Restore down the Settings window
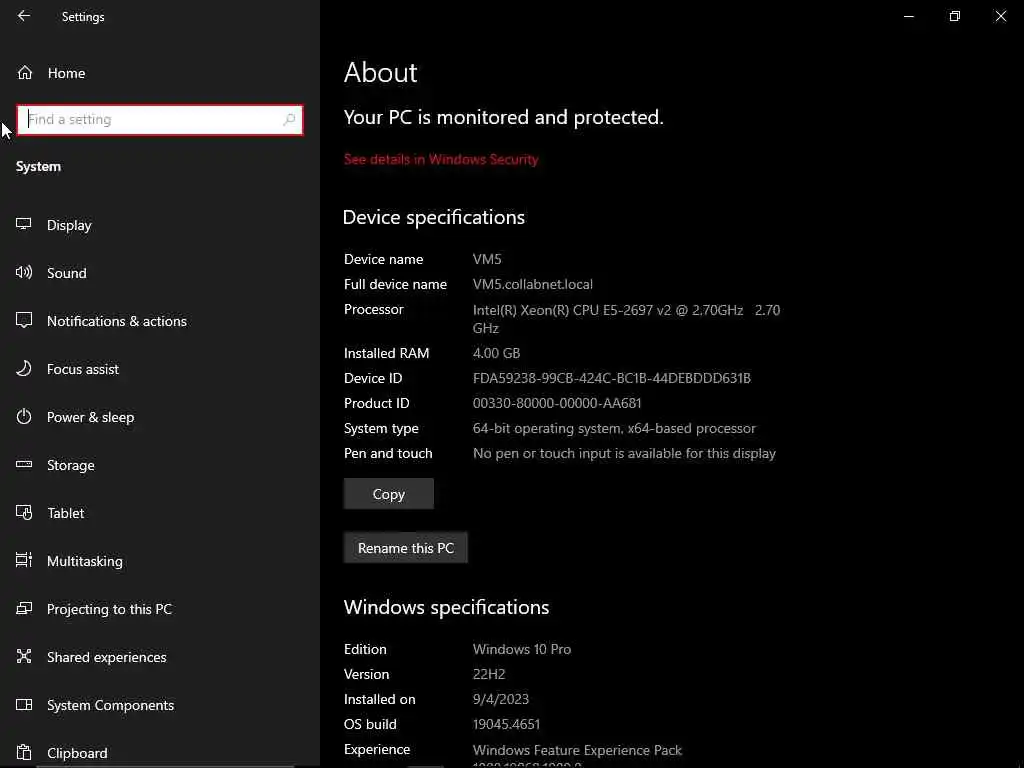The image size is (1024, 768). (x=955, y=16)
